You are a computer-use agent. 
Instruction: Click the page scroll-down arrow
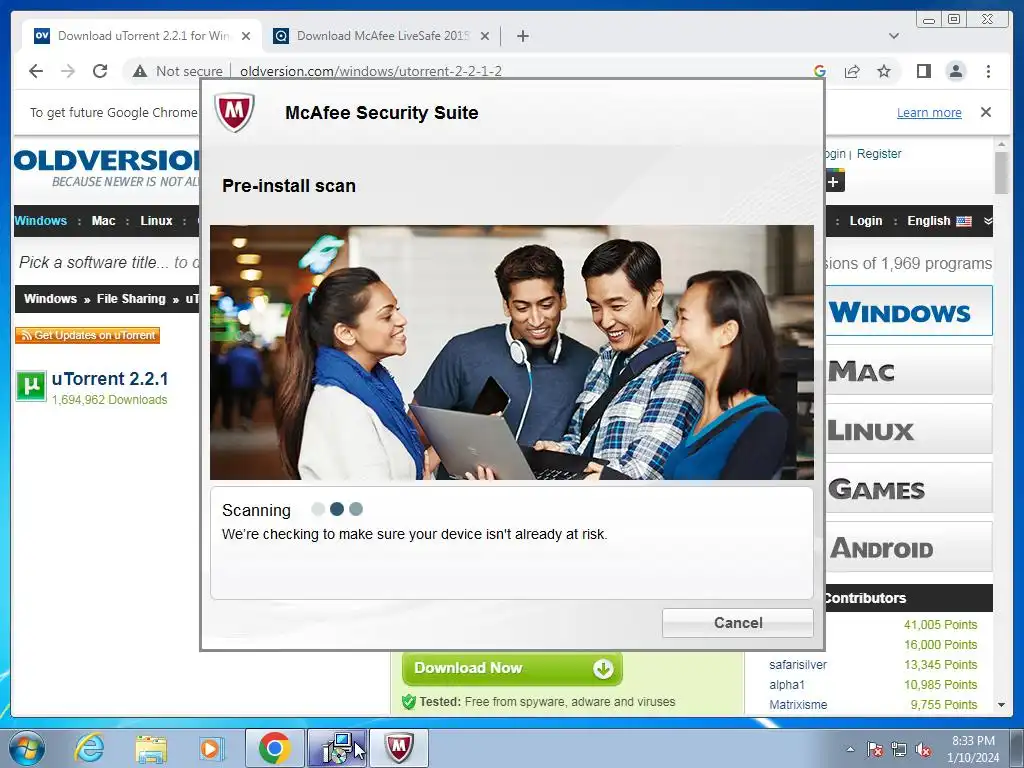click(x=1002, y=705)
